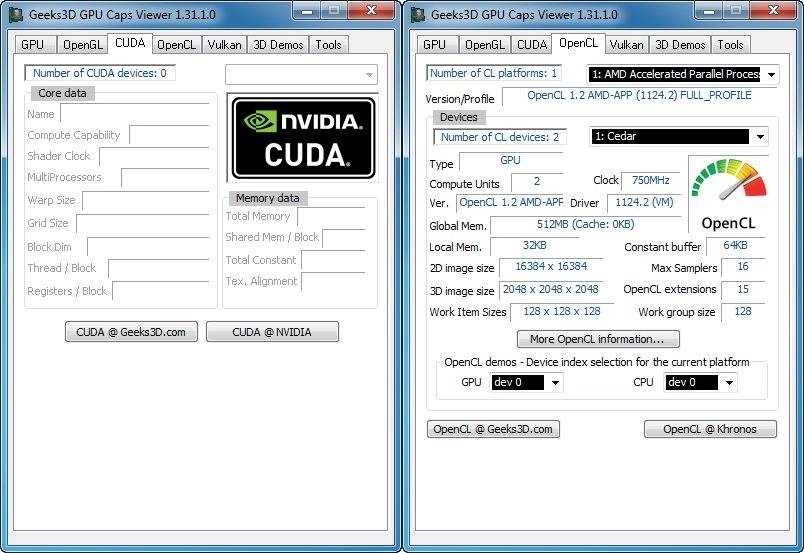Click the Shader Clock field
804x553 pixels.
click(154, 156)
